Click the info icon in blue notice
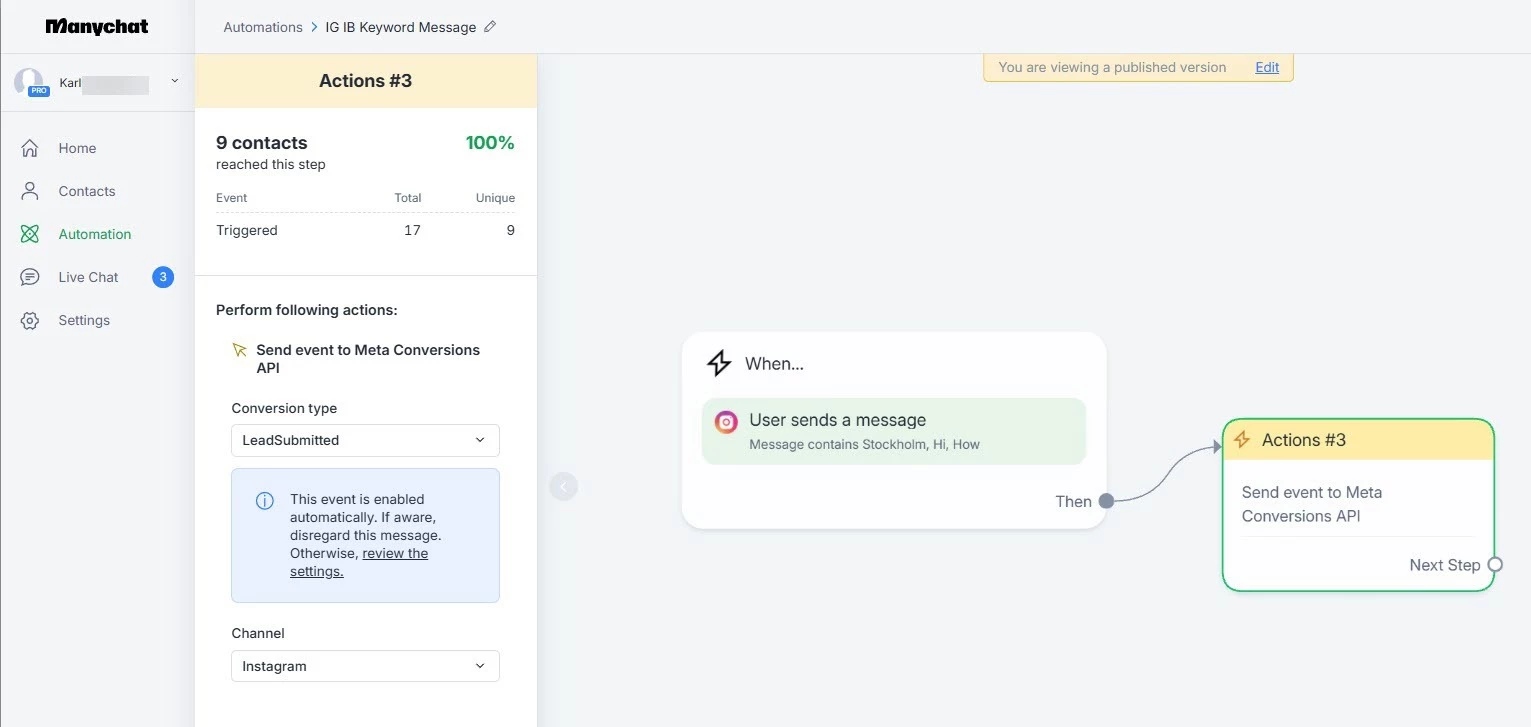1531x727 pixels. click(x=265, y=501)
